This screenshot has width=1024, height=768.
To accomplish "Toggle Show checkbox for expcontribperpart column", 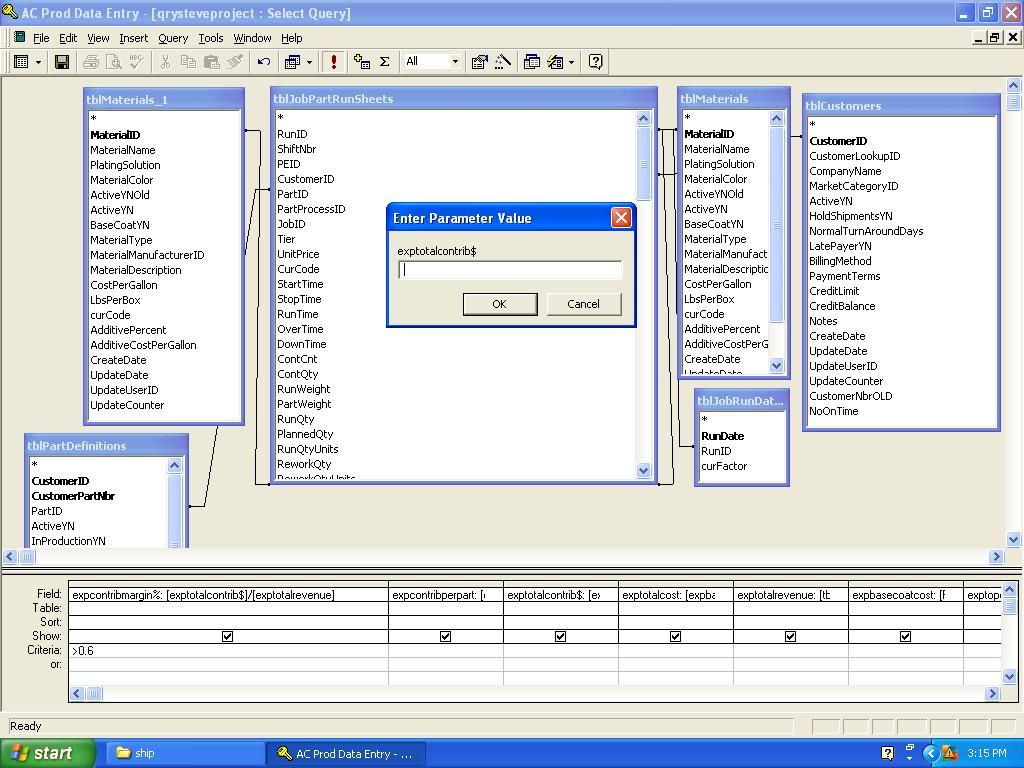I will pos(445,636).
